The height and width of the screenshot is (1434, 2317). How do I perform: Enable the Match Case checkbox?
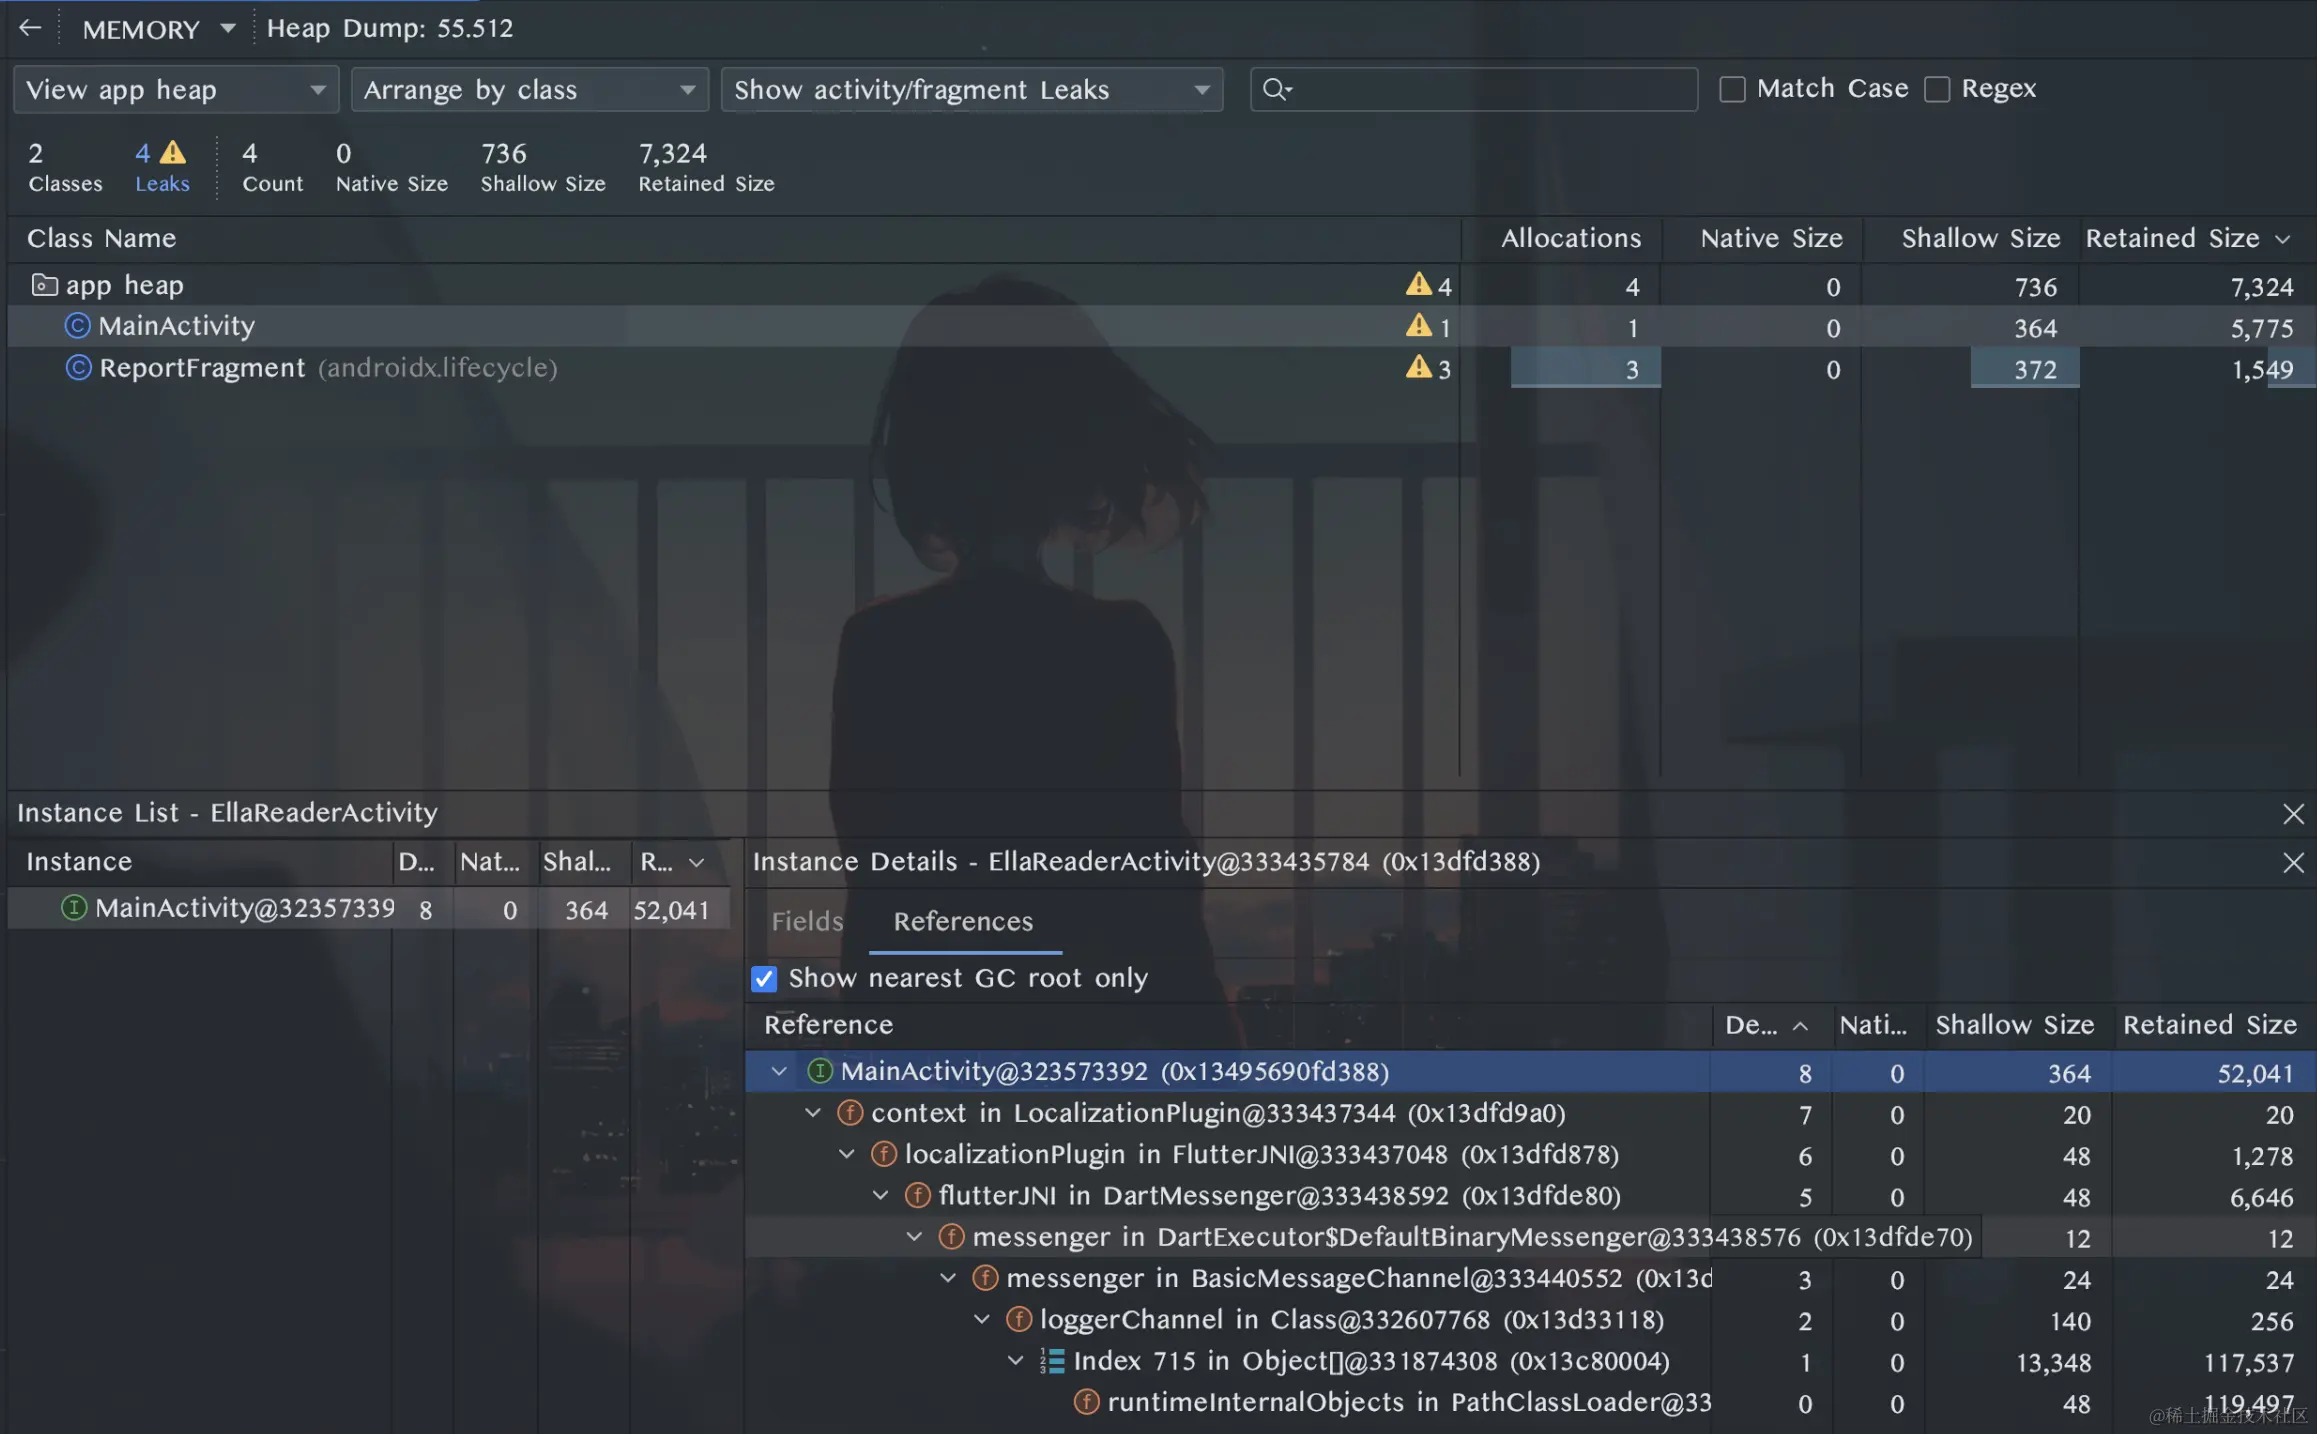[1732, 89]
